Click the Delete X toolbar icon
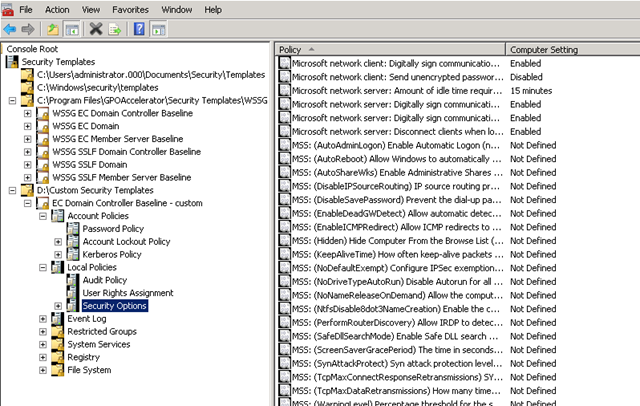 (96, 28)
